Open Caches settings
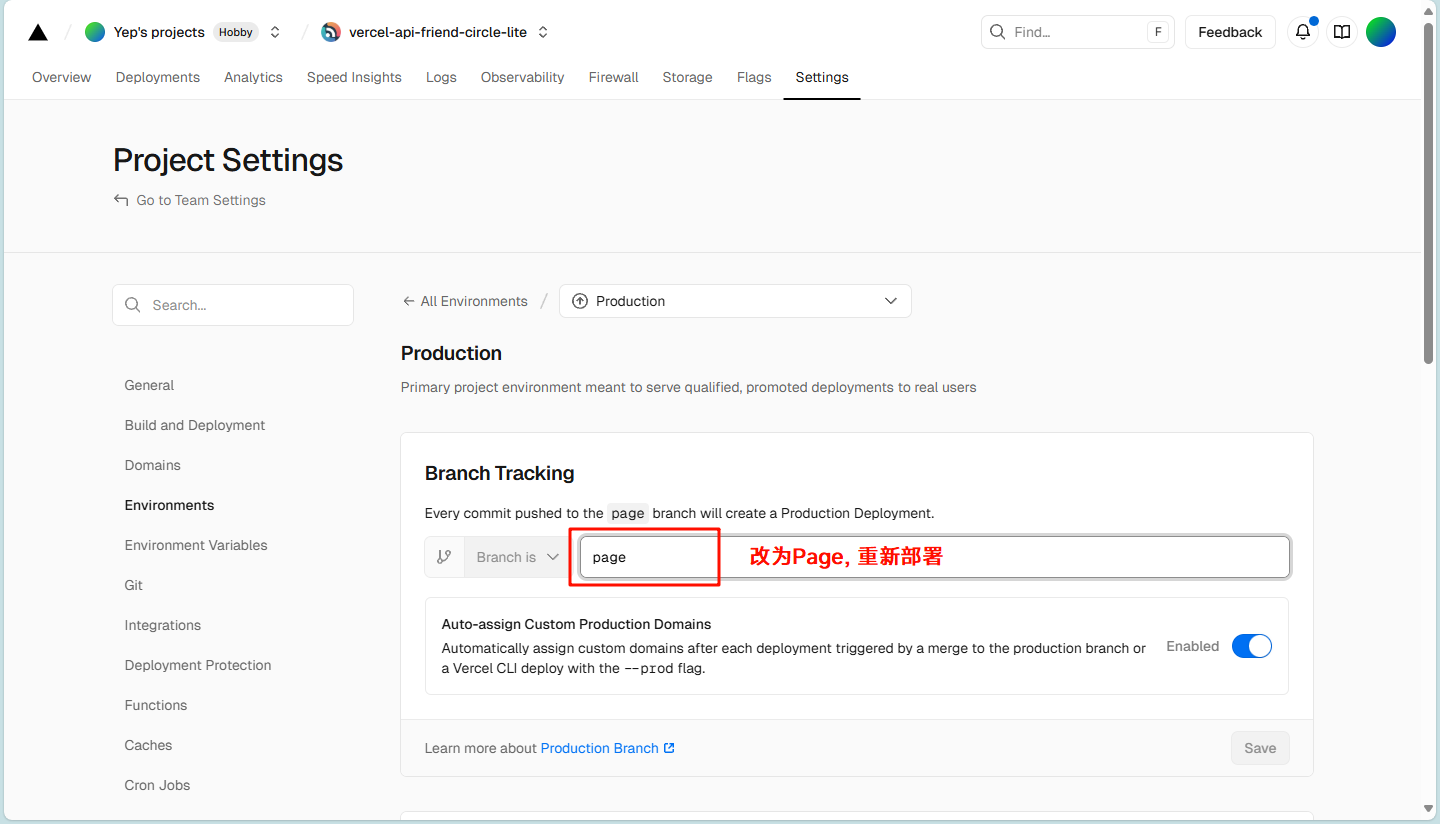Screen dimensions: 1440x824 (148, 745)
